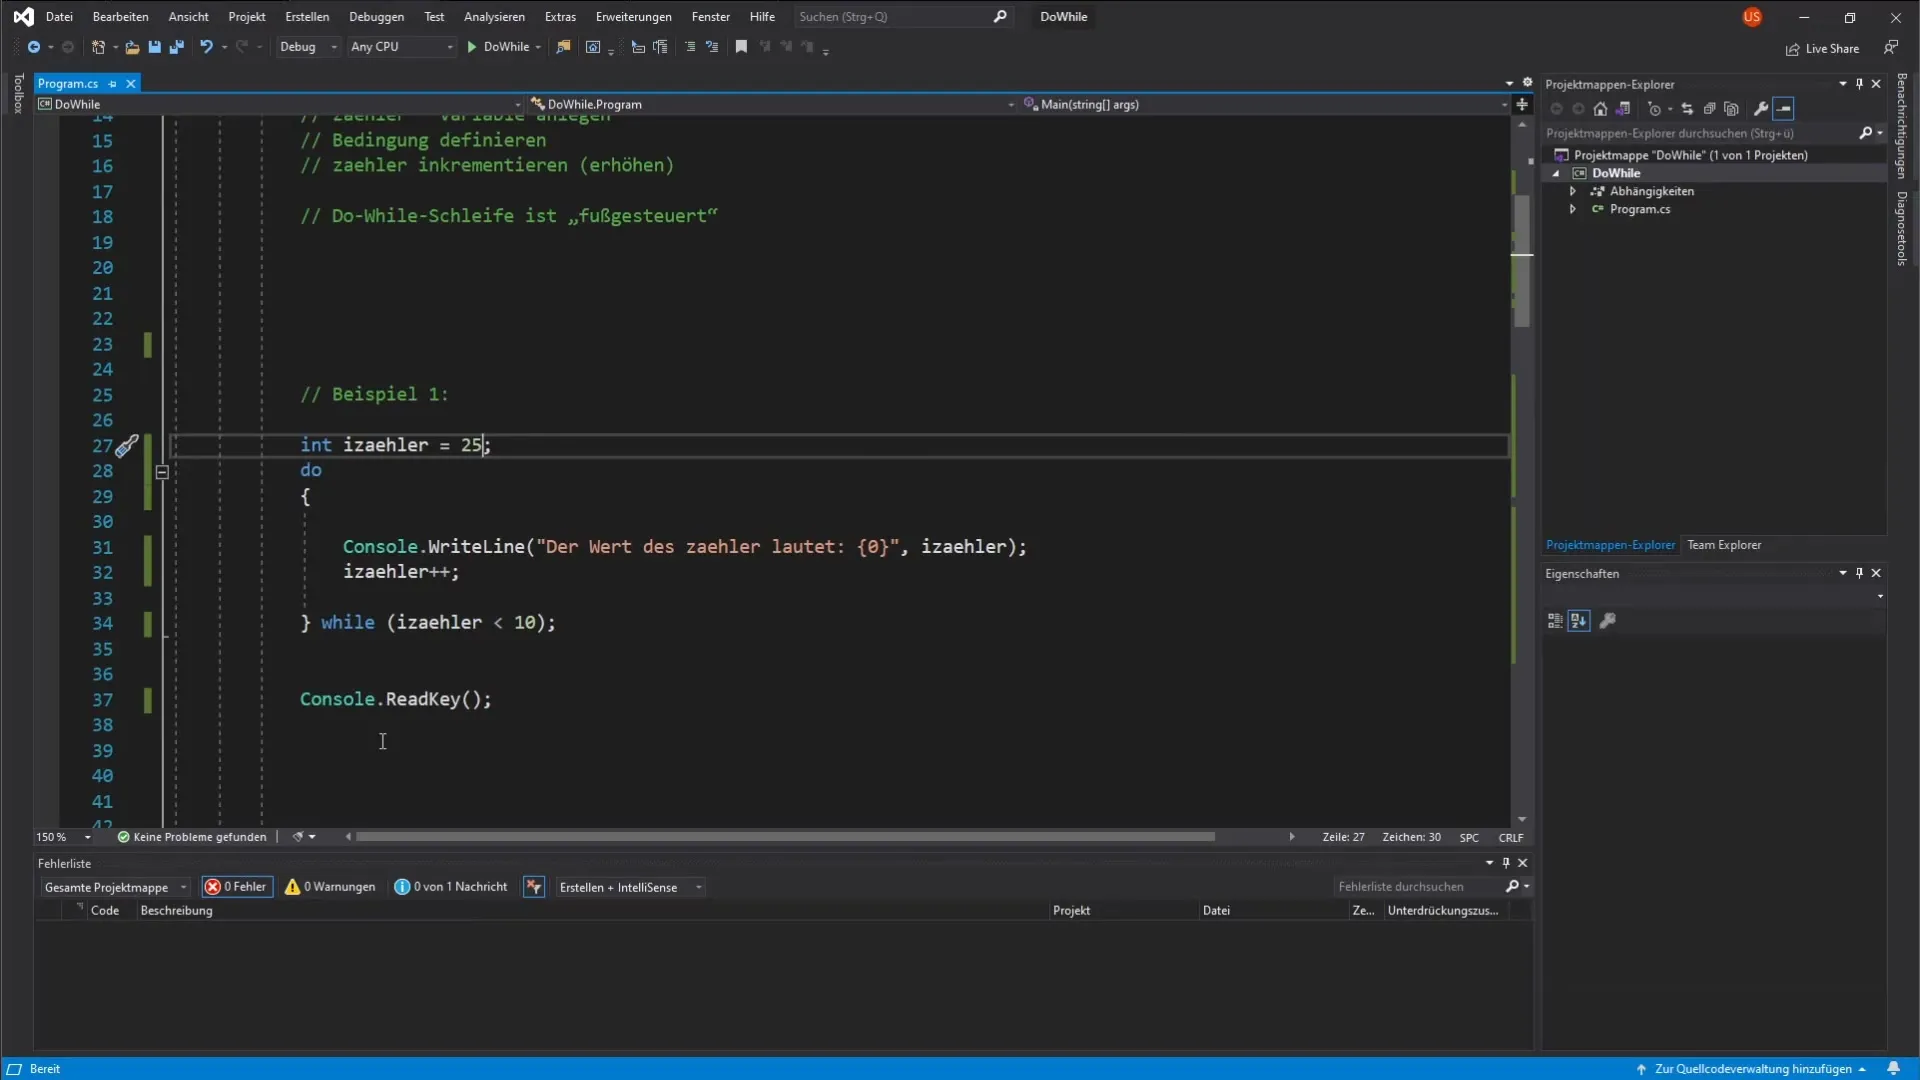Image resolution: width=1920 pixels, height=1080 pixels.
Task: Toggle preview selected items button
Action: pos(1784,109)
